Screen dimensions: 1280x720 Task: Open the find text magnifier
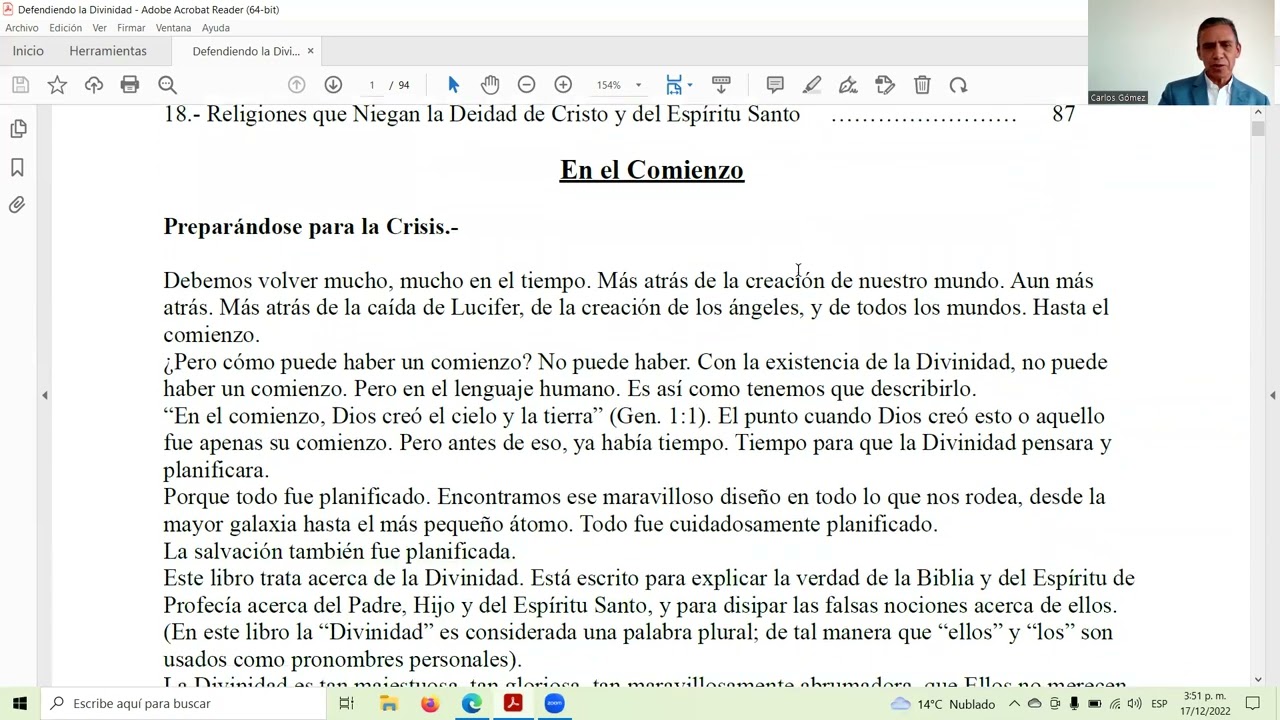pyautogui.click(x=167, y=85)
